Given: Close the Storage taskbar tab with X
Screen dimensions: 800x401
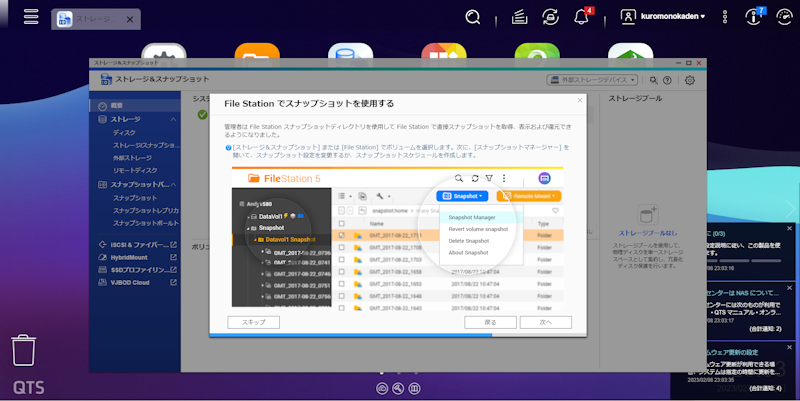Looking at the screenshot, I should [130, 19].
